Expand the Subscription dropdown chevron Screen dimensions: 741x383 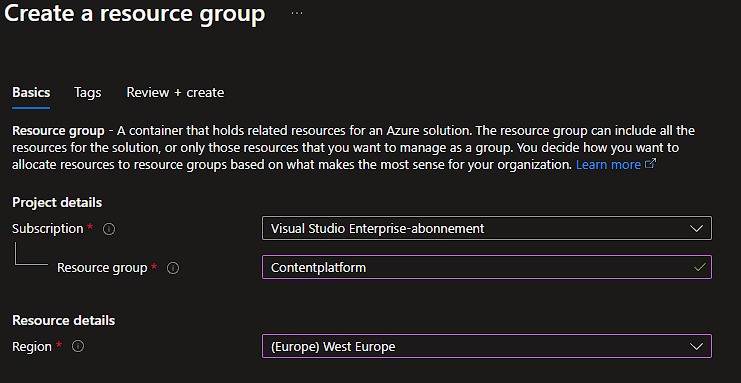[696, 229]
